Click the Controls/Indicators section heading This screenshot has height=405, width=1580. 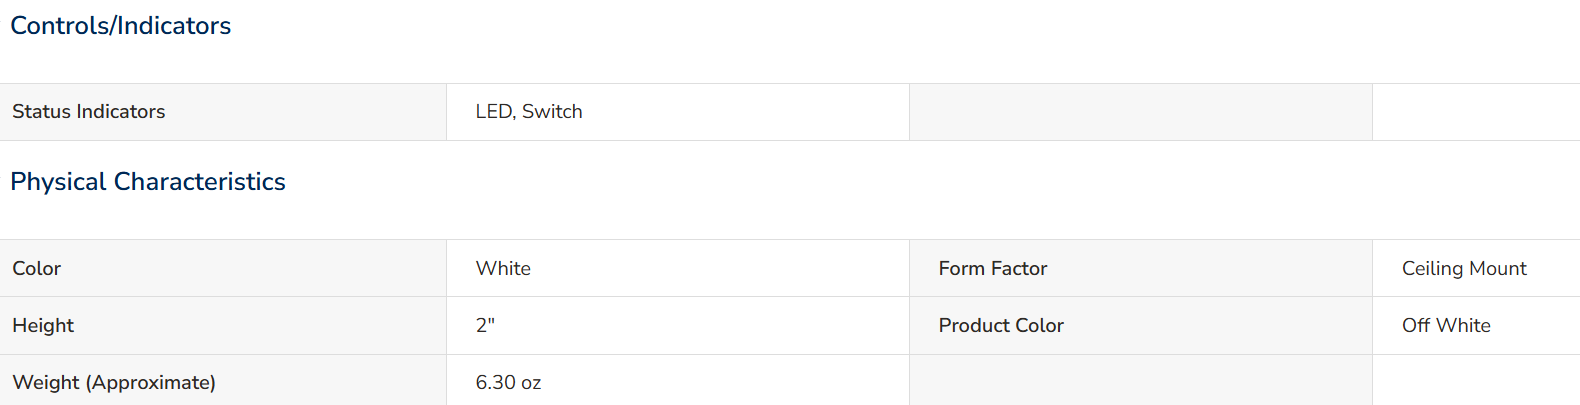tap(120, 26)
